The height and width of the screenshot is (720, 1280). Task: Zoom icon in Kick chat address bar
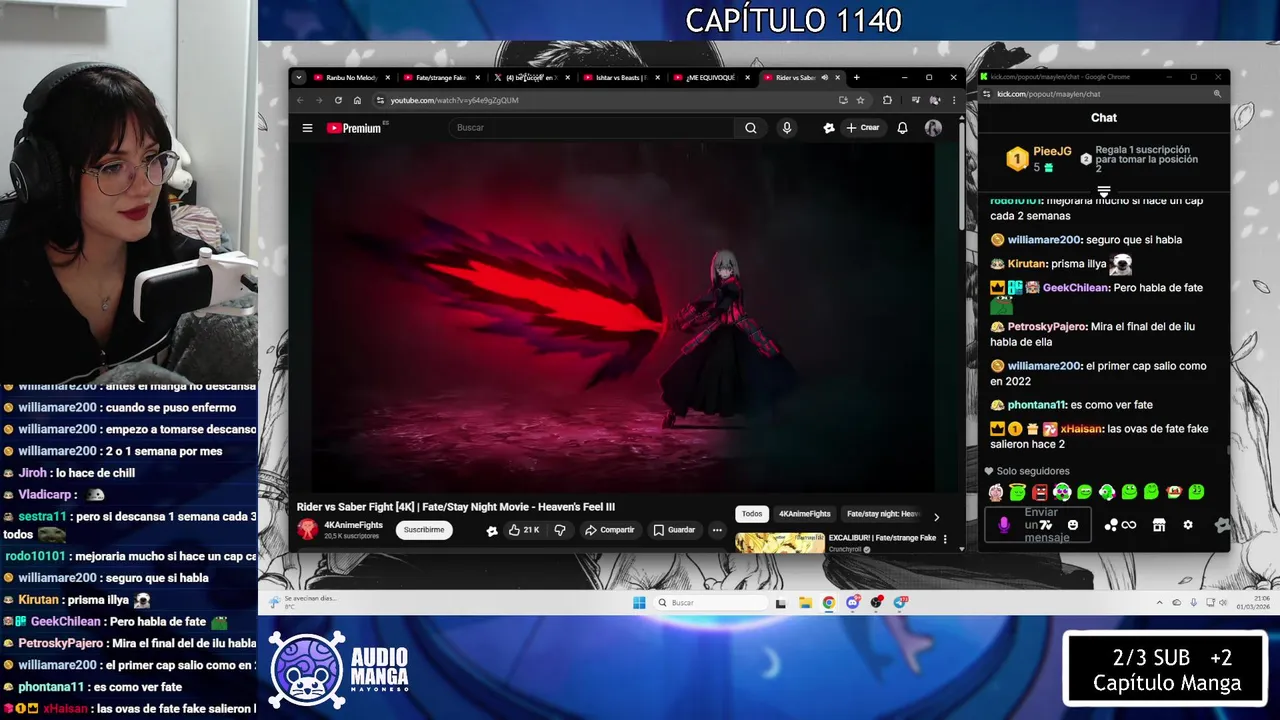tap(1217, 94)
